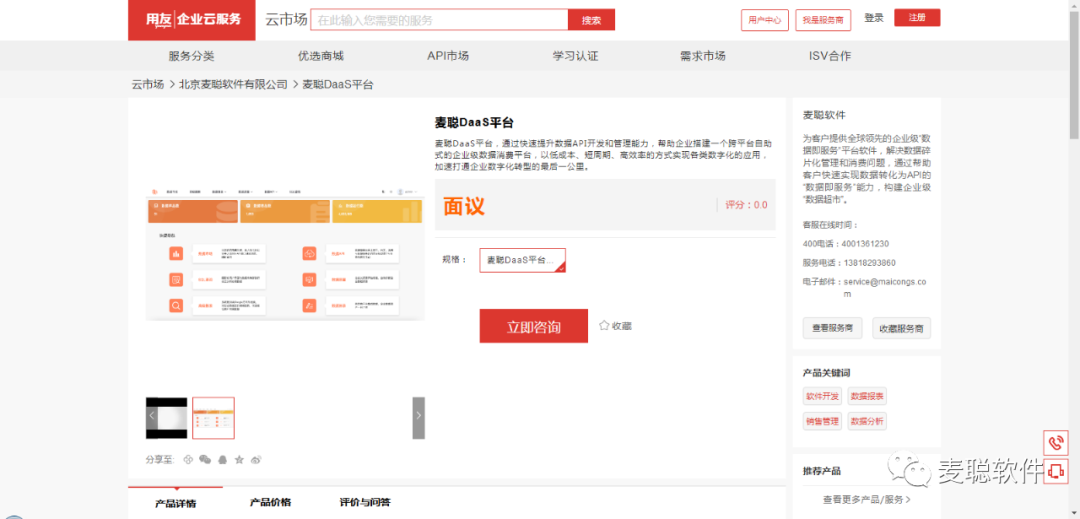
Task: Open the mobile device floating icon
Action: tap(1055, 472)
